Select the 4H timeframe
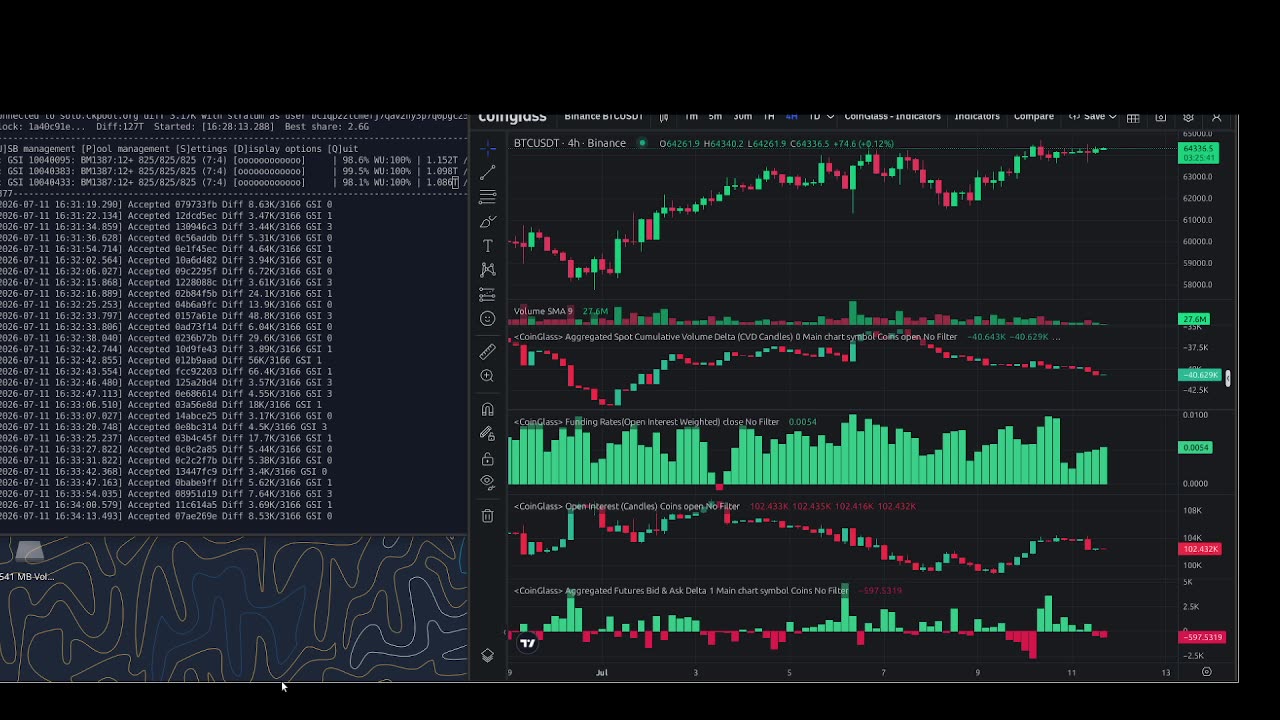The width and height of the screenshot is (1280, 720). [x=791, y=117]
